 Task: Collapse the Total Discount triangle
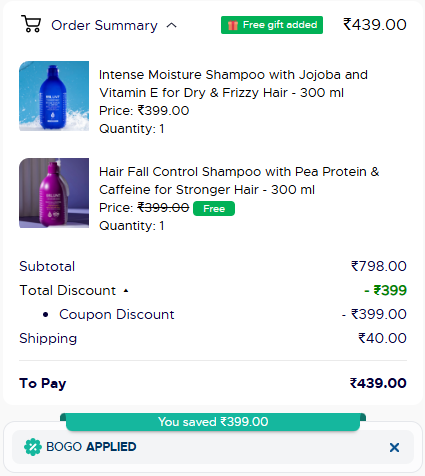(126, 291)
